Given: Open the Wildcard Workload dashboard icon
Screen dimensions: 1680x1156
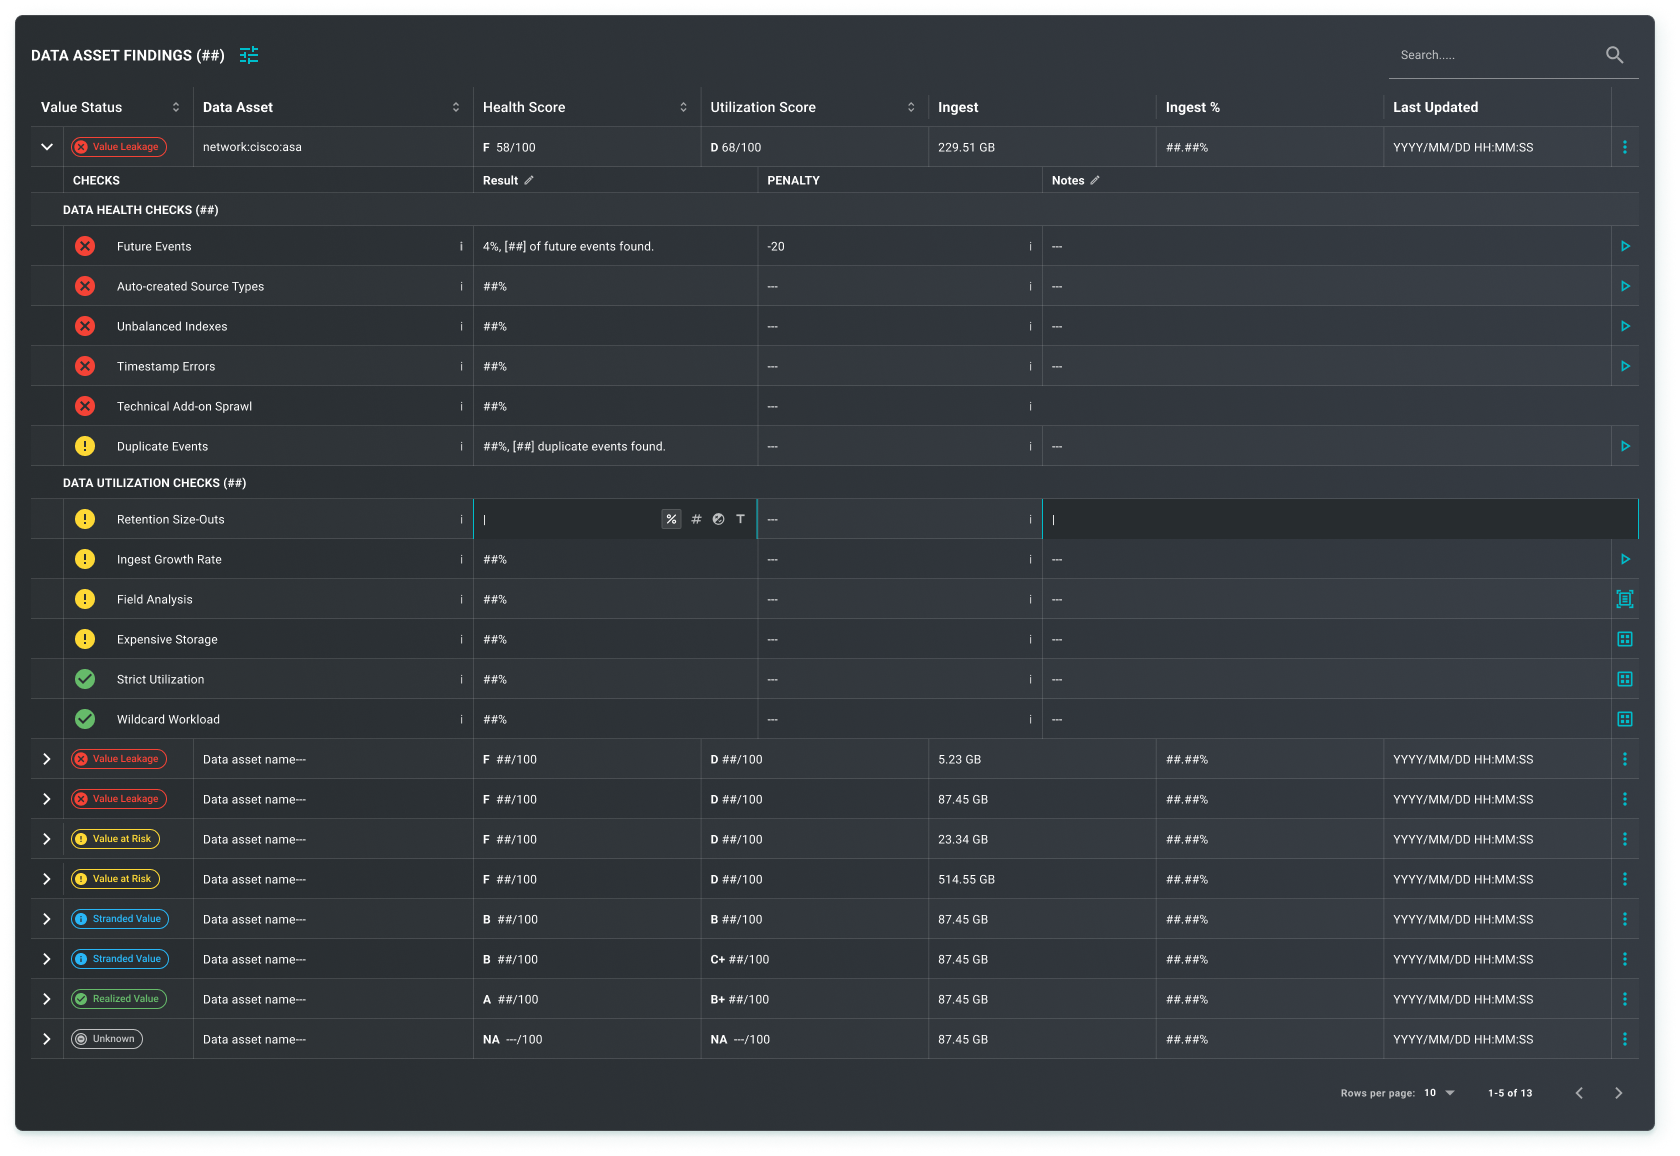Looking at the screenshot, I should [x=1625, y=719].
